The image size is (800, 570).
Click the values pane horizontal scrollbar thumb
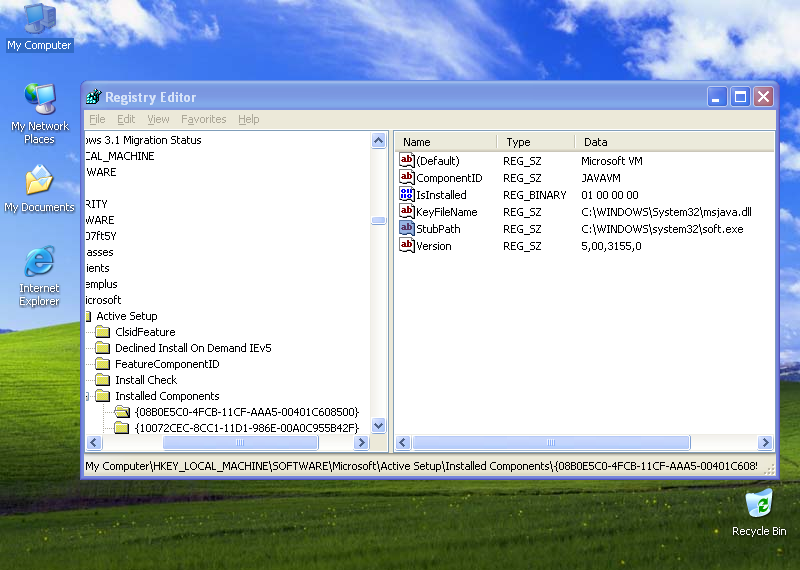[x=551, y=442]
